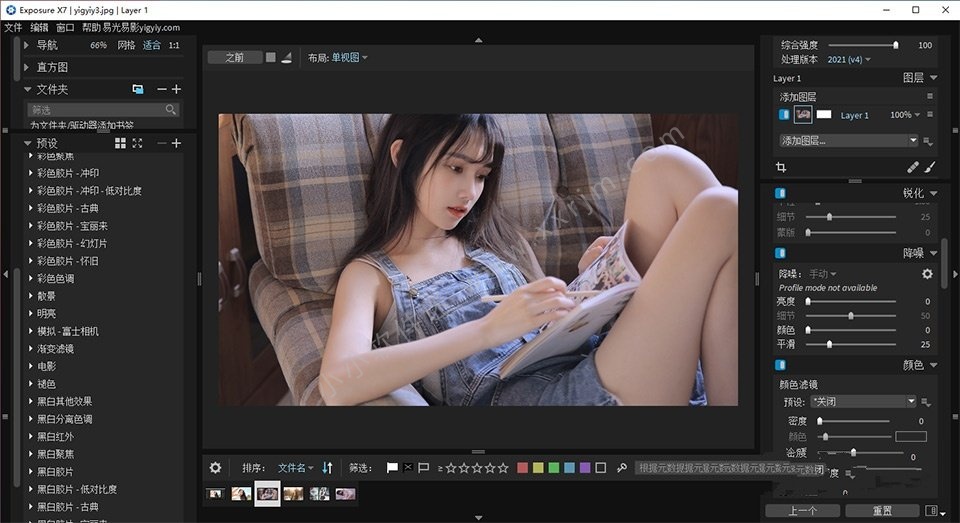Open Layer 1 opacity 100% dropdown
Viewport: 960px width, 523px height.
pyautogui.click(x=905, y=115)
